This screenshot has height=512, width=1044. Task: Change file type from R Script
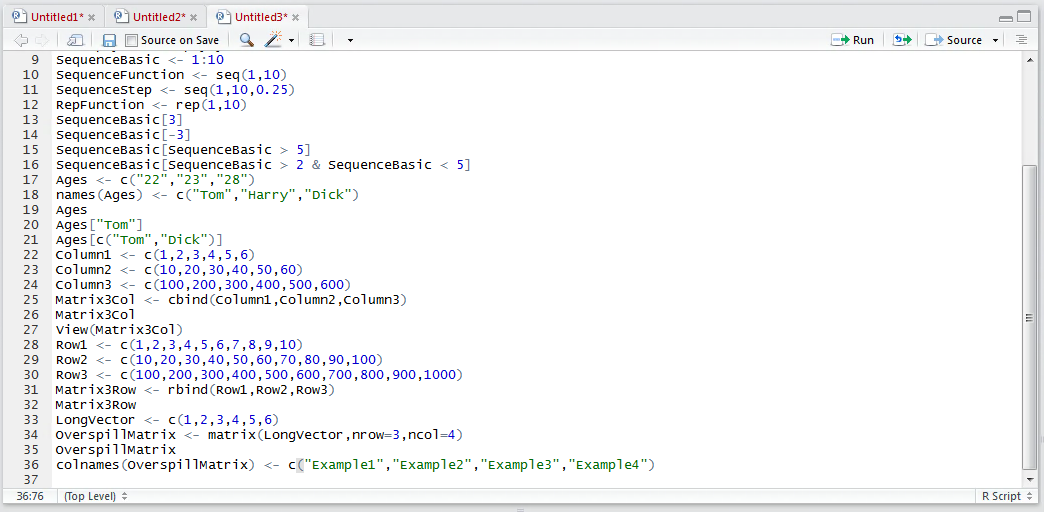click(1006, 496)
